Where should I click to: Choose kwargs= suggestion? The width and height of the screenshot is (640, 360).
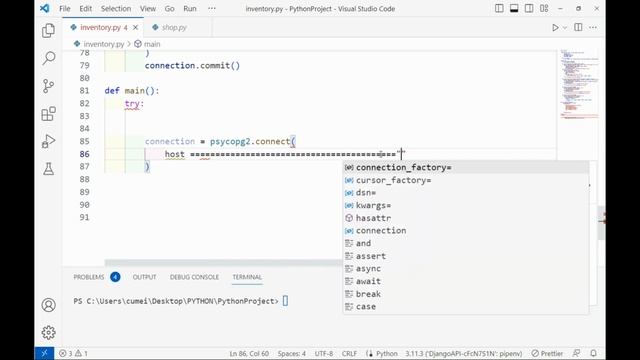coord(466,205)
